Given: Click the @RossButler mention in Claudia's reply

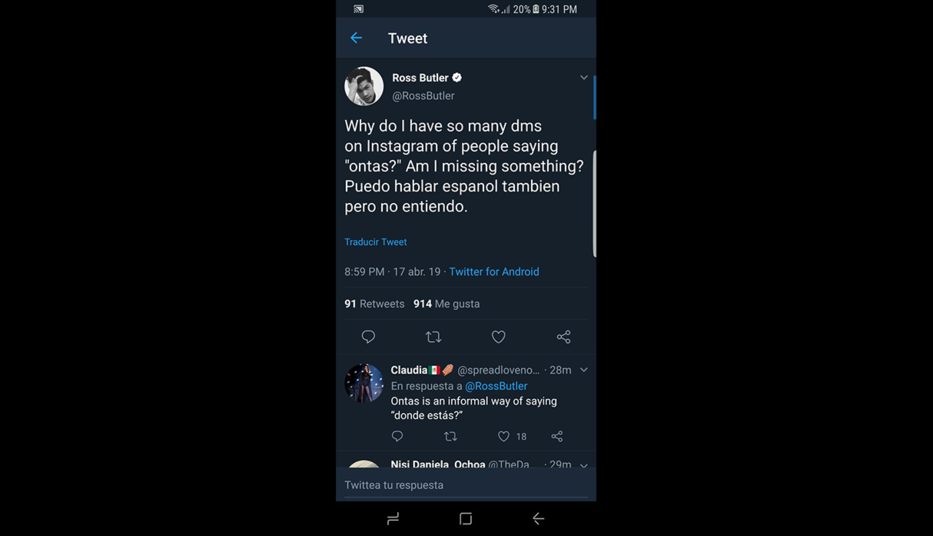Looking at the screenshot, I should tap(496, 386).
